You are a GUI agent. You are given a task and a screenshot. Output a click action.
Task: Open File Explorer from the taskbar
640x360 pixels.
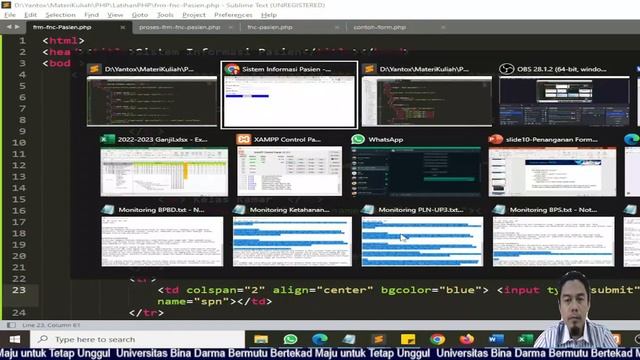click(261, 339)
